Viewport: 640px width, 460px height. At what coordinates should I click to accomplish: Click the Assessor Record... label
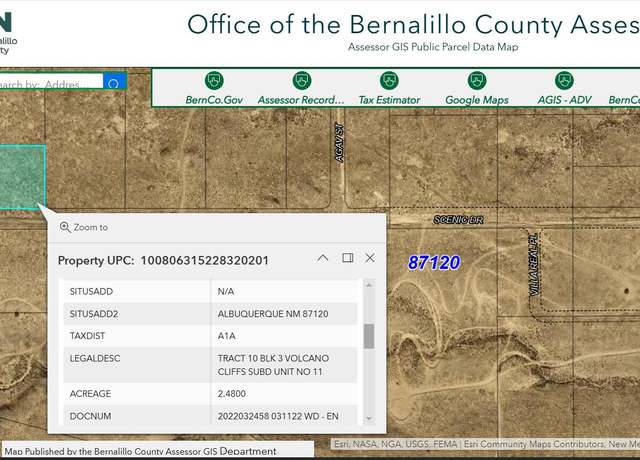[x=301, y=100]
